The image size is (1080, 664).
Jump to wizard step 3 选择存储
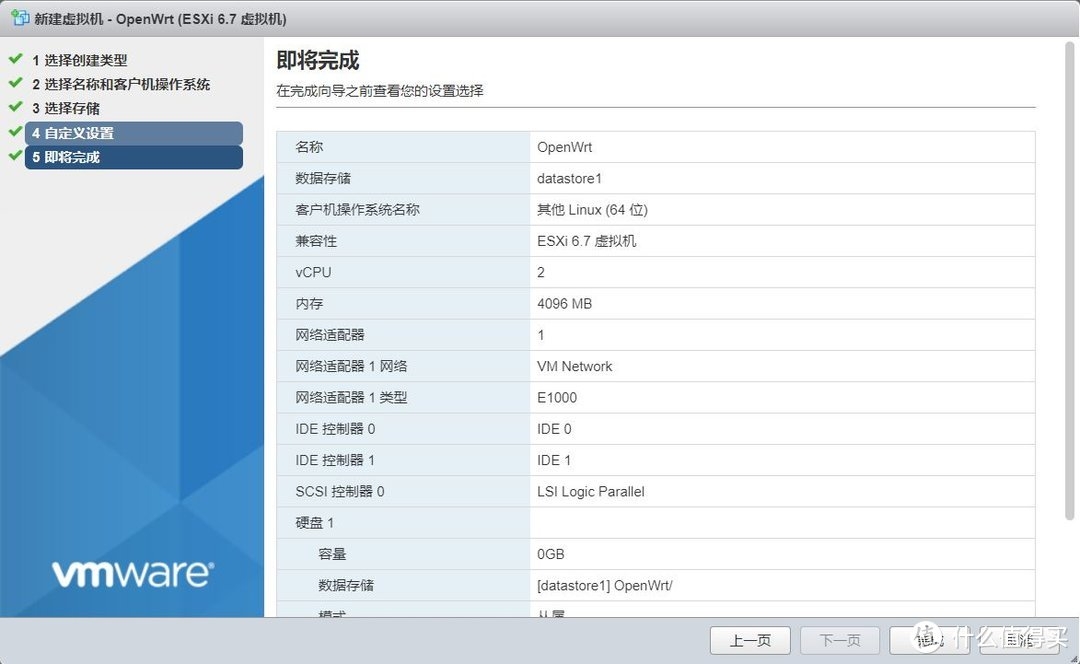click(65, 108)
